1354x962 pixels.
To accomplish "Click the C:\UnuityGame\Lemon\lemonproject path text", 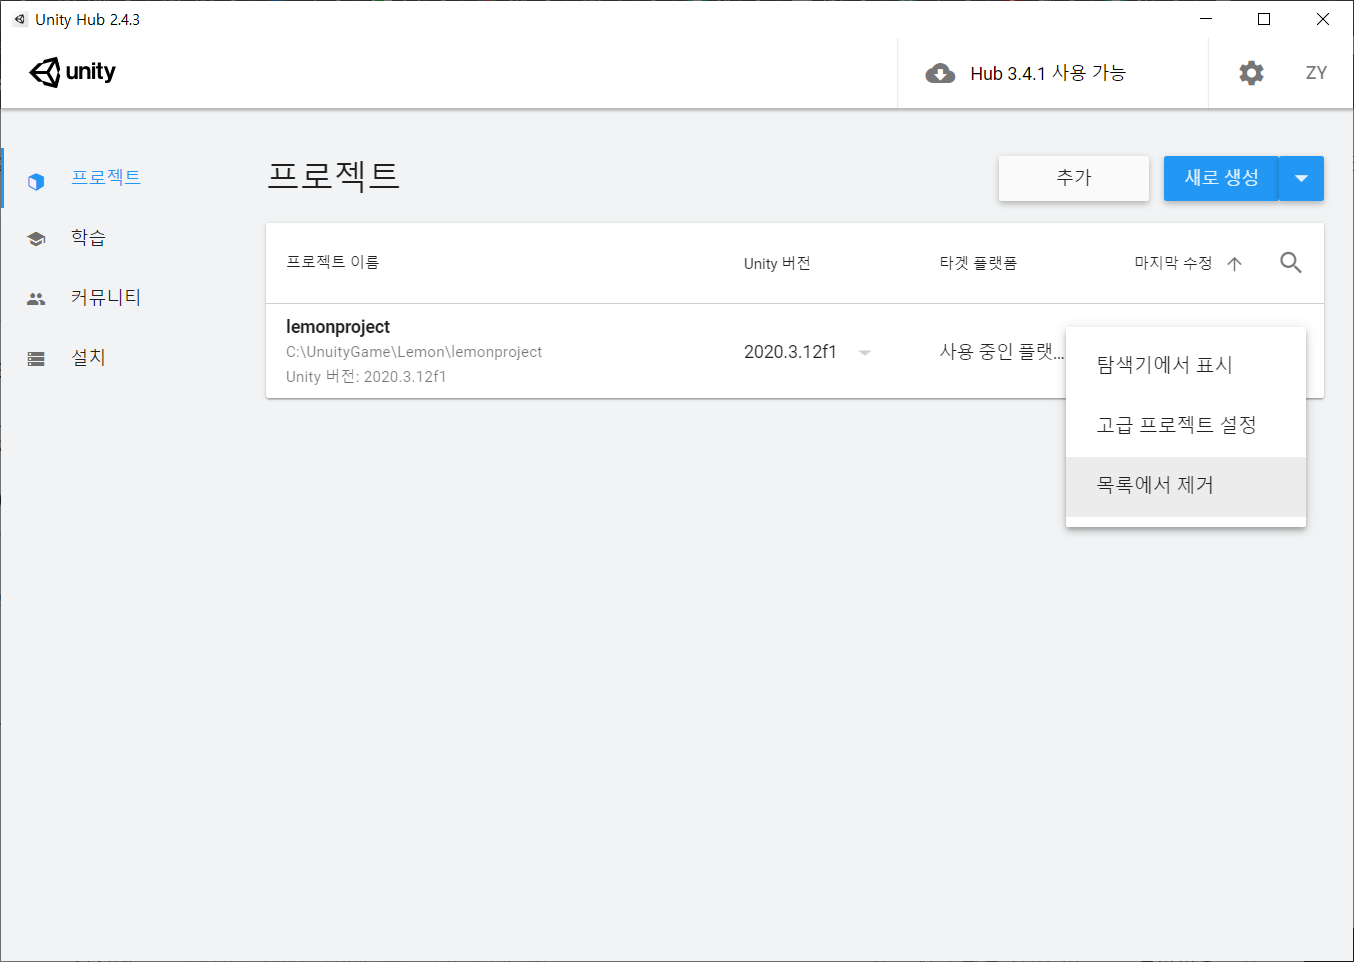I will tap(414, 352).
